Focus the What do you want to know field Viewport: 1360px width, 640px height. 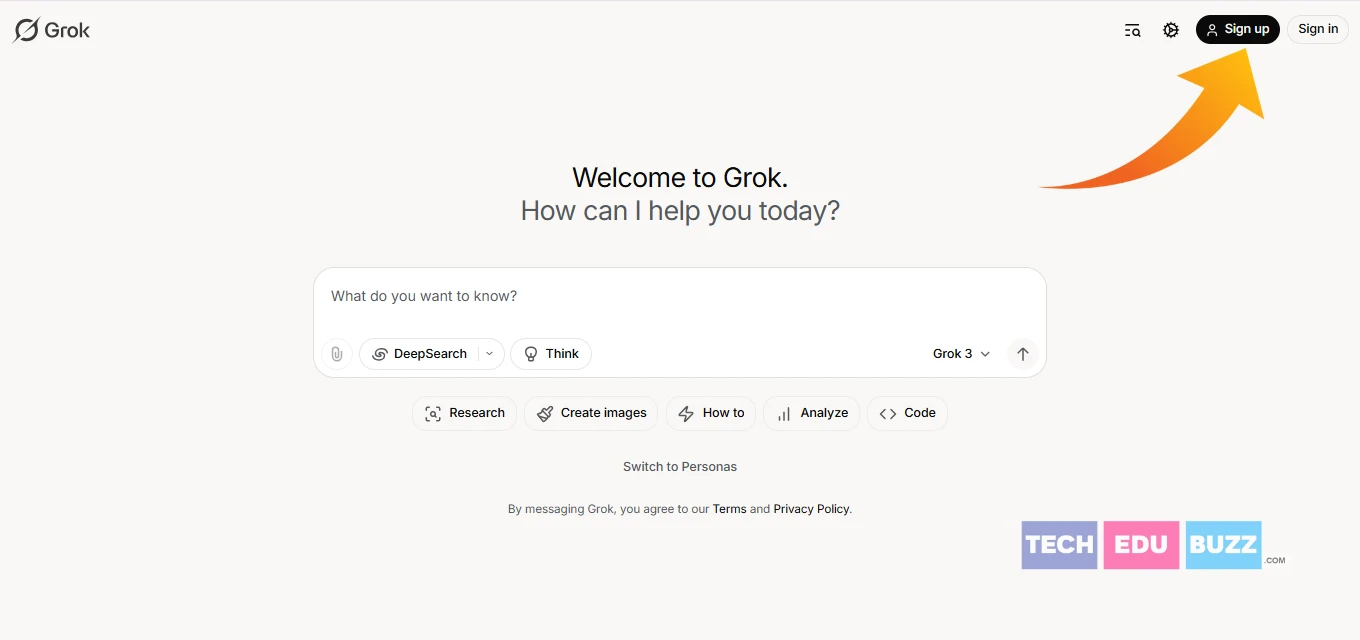(680, 297)
